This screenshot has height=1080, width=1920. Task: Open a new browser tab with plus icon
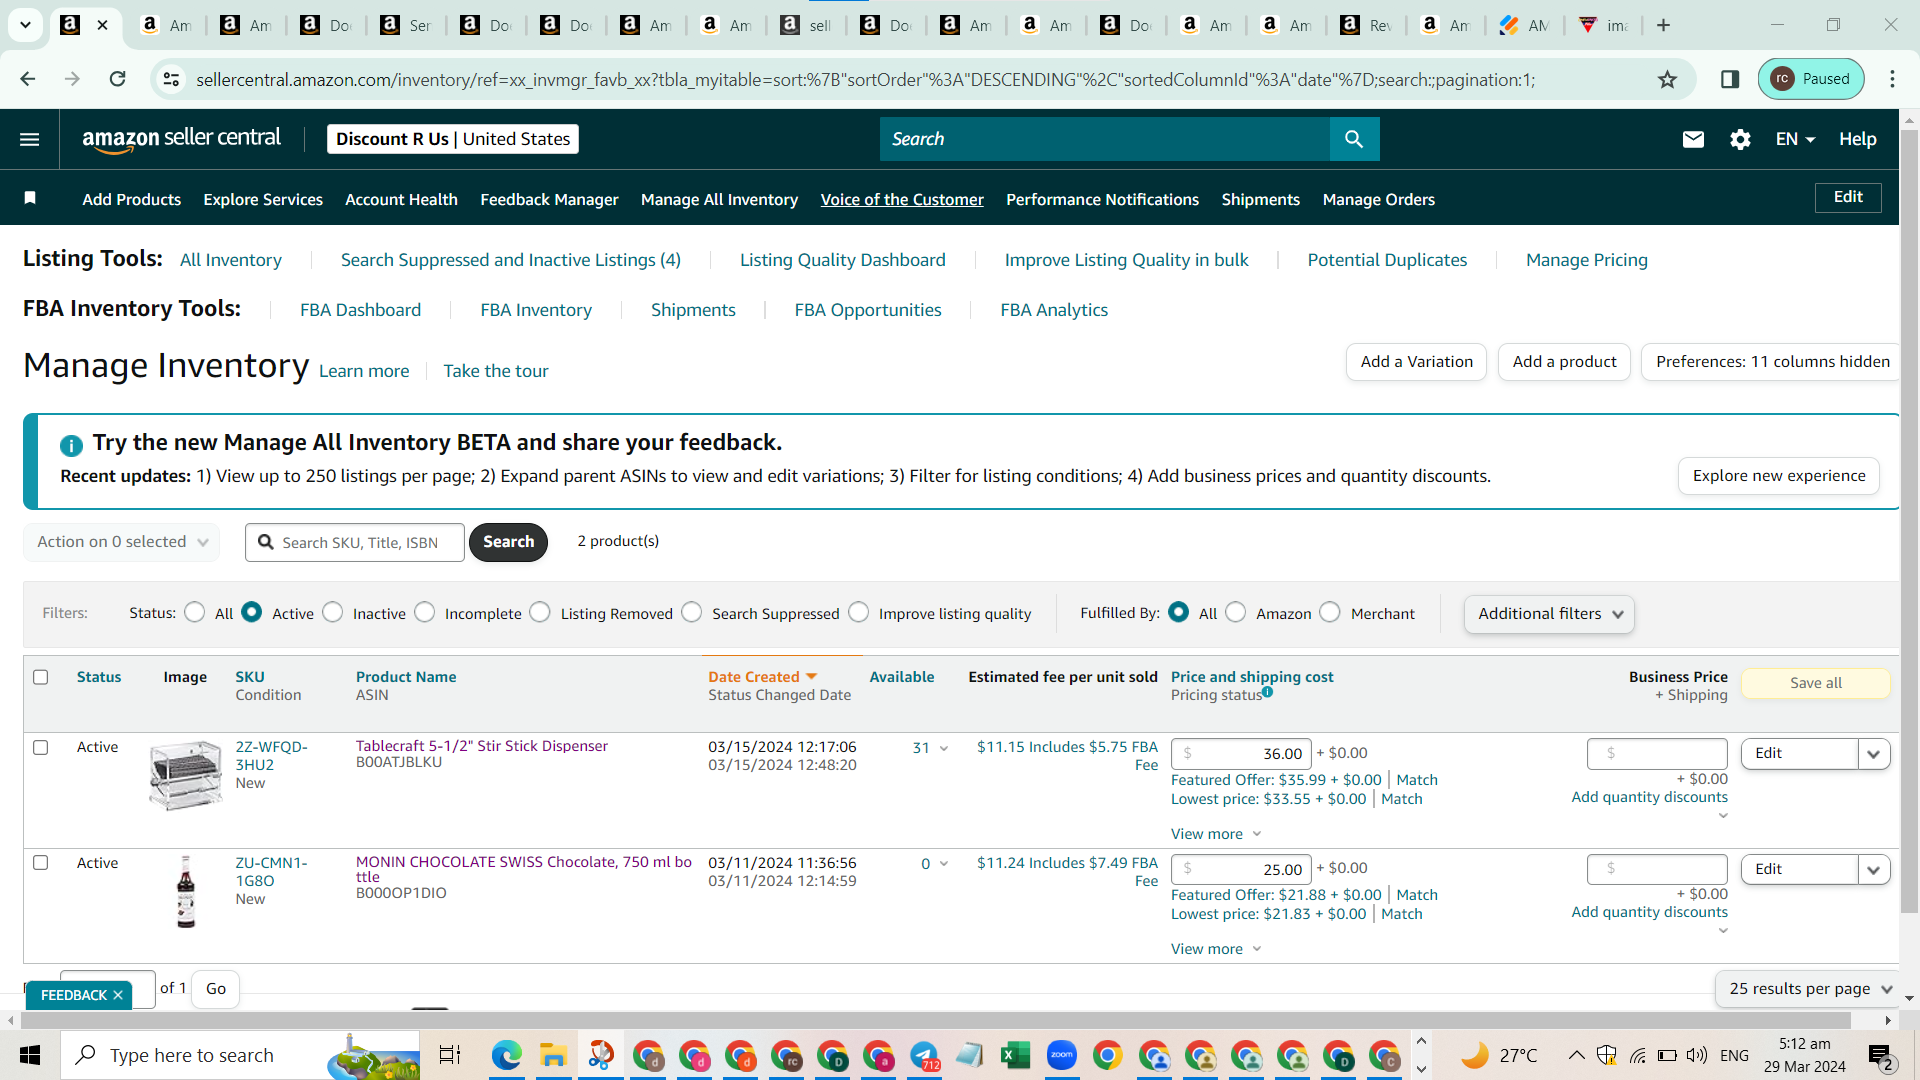(x=1663, y=25)
